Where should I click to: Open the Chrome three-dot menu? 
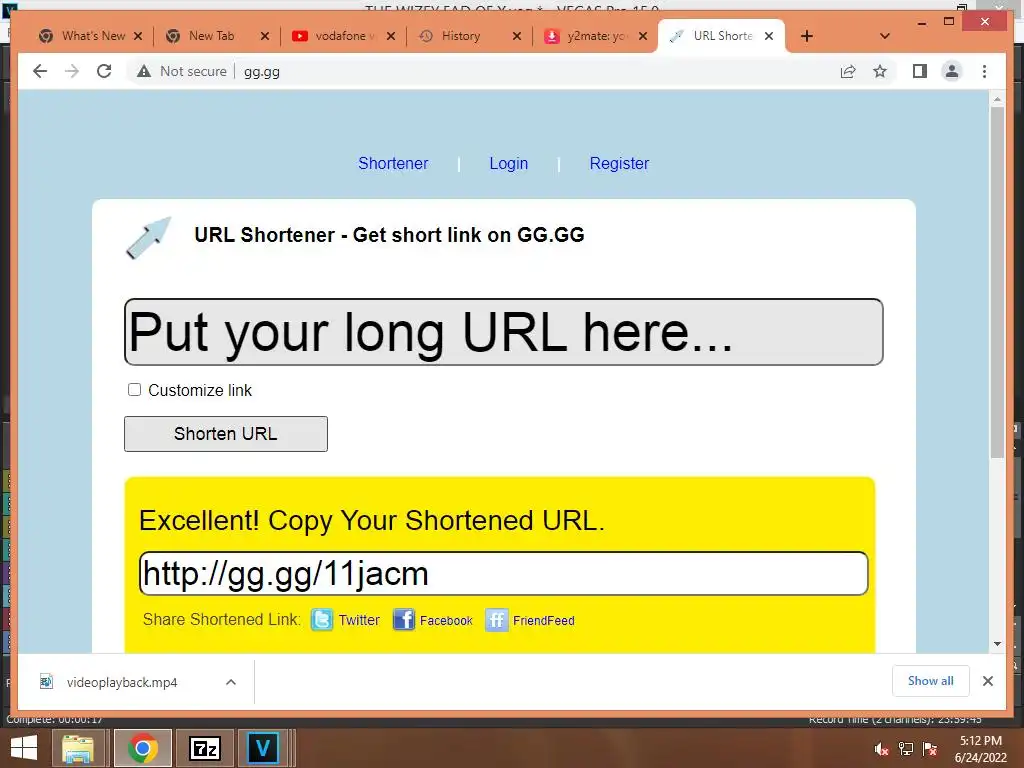click(984, 71)
